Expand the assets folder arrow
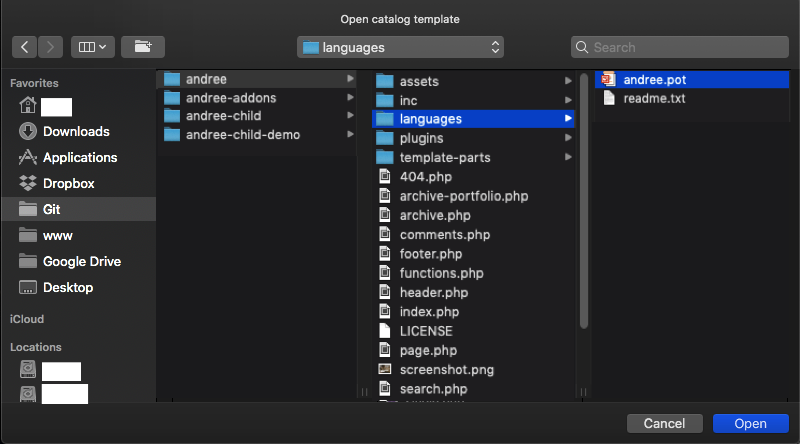Screen dimensions: 800x444 [x=568, y=81]
